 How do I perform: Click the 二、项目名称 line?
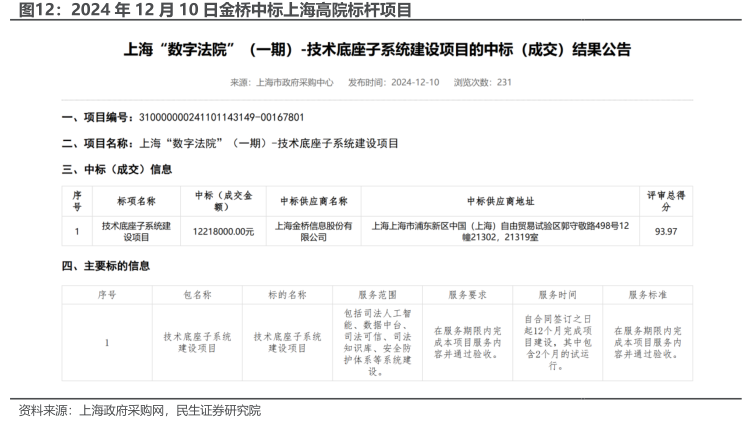tap(230, 144)
